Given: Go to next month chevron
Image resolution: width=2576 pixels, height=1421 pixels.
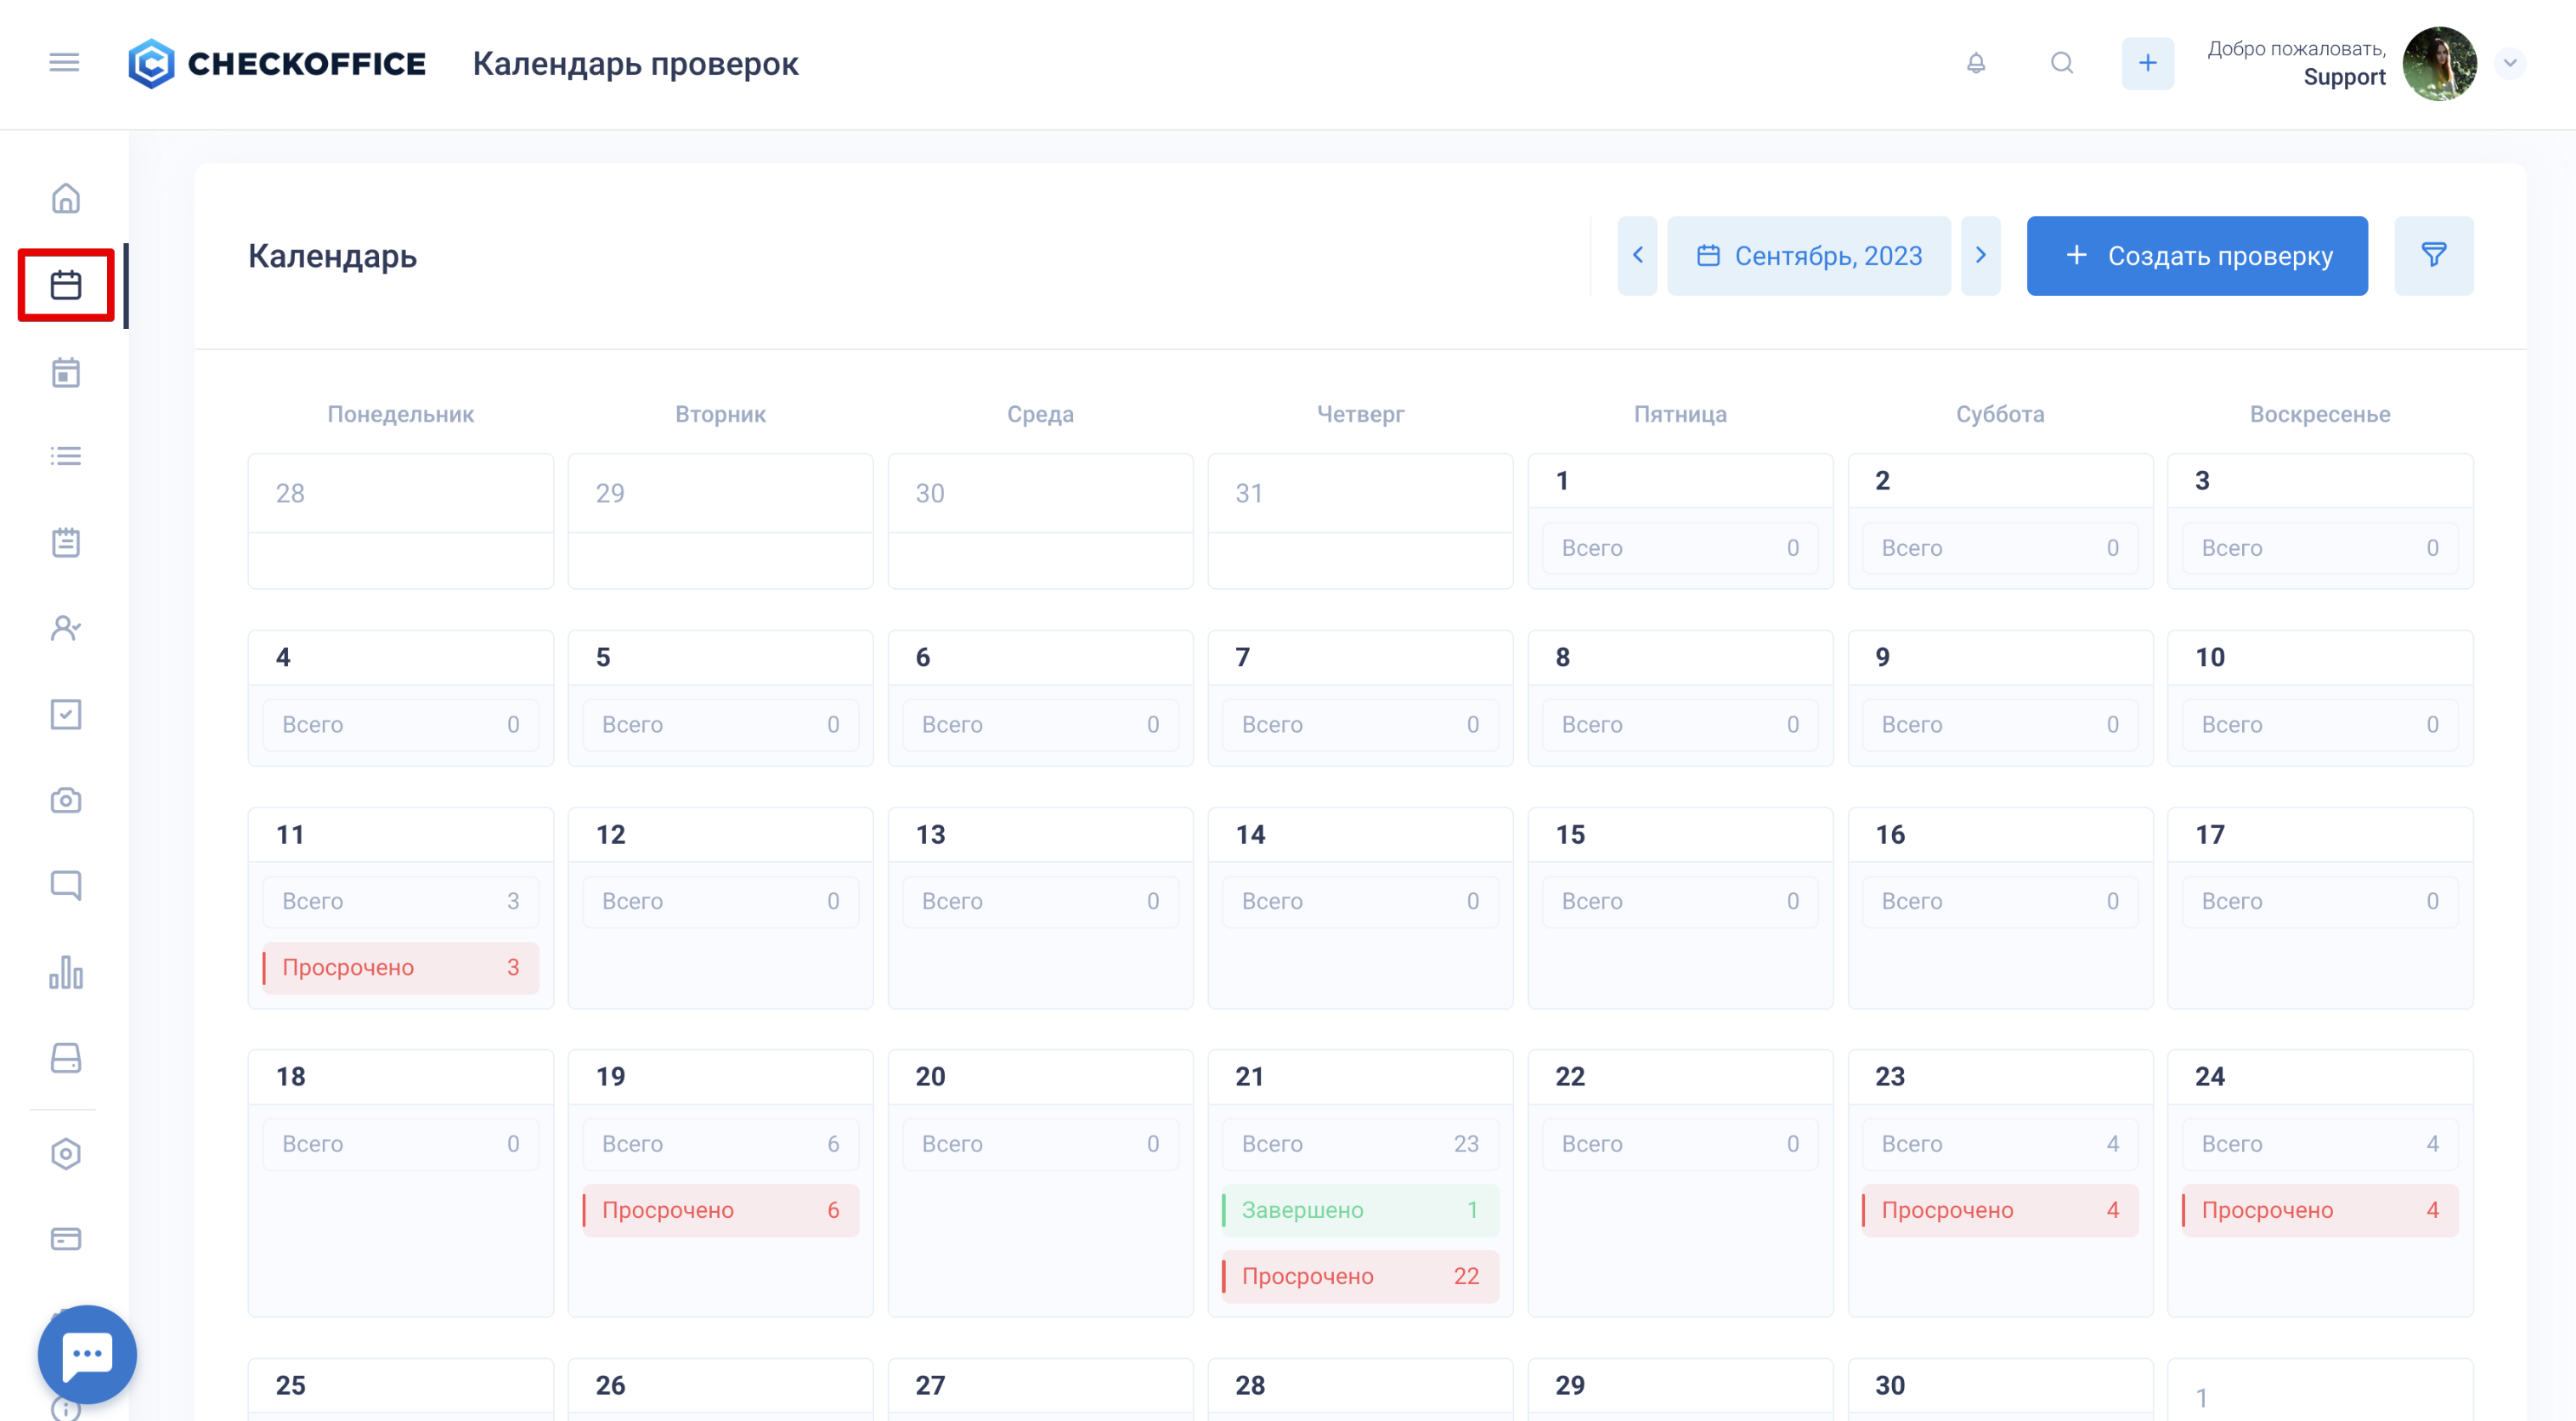Looking at the screenshot, I should [1980, 256].
